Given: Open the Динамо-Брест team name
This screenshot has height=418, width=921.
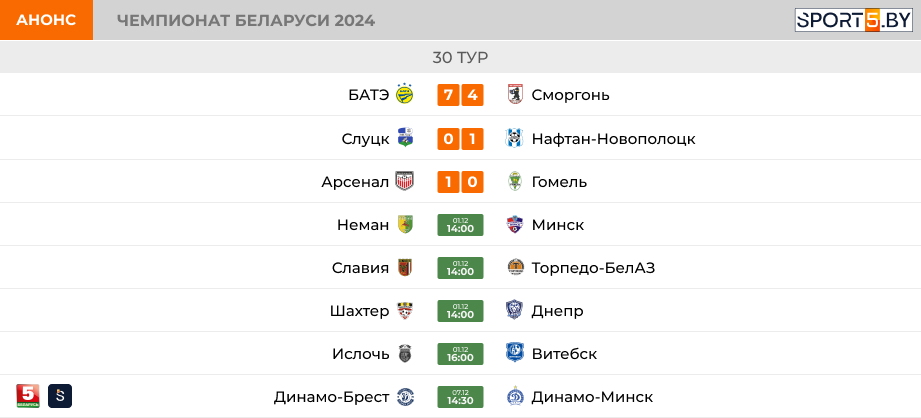Looking at the screenshot, I should click(331, 397).
